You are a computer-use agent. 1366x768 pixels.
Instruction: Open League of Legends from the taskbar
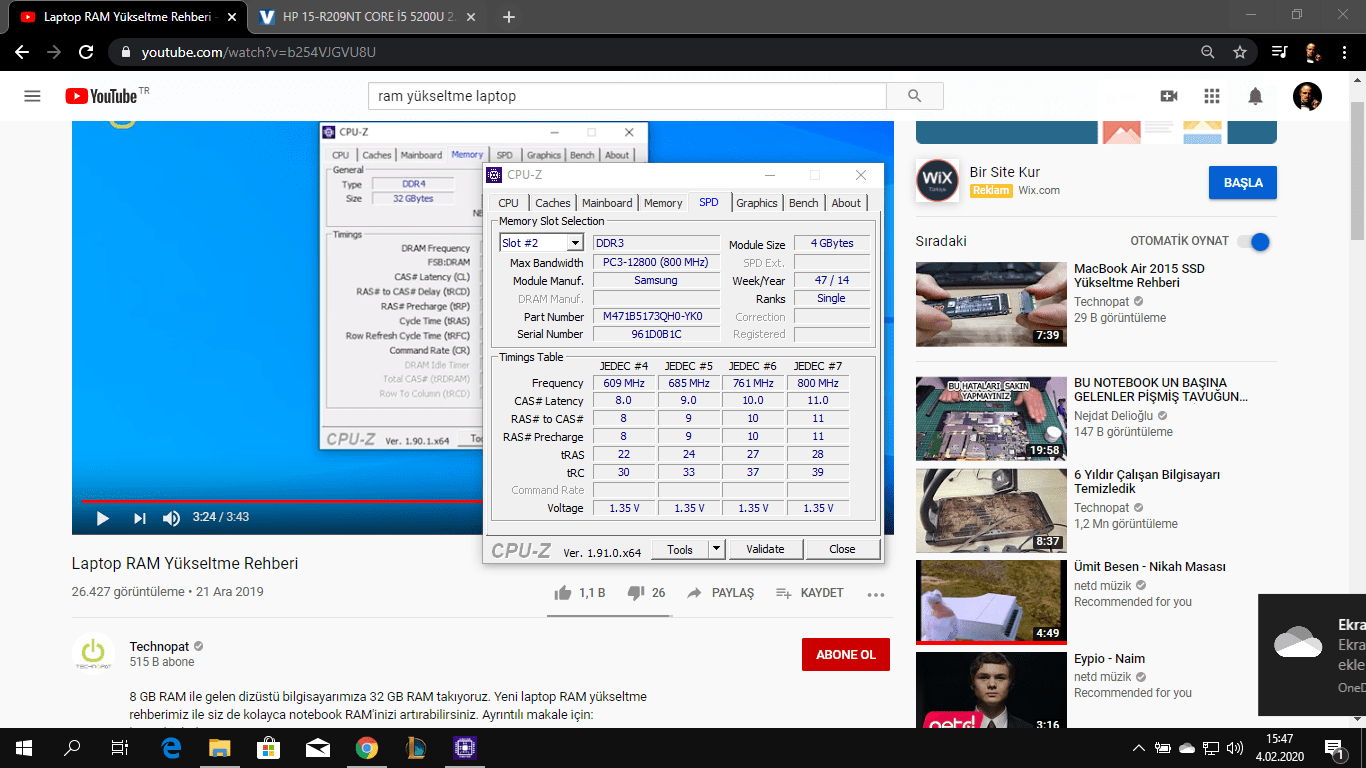[x=416, y=747]
